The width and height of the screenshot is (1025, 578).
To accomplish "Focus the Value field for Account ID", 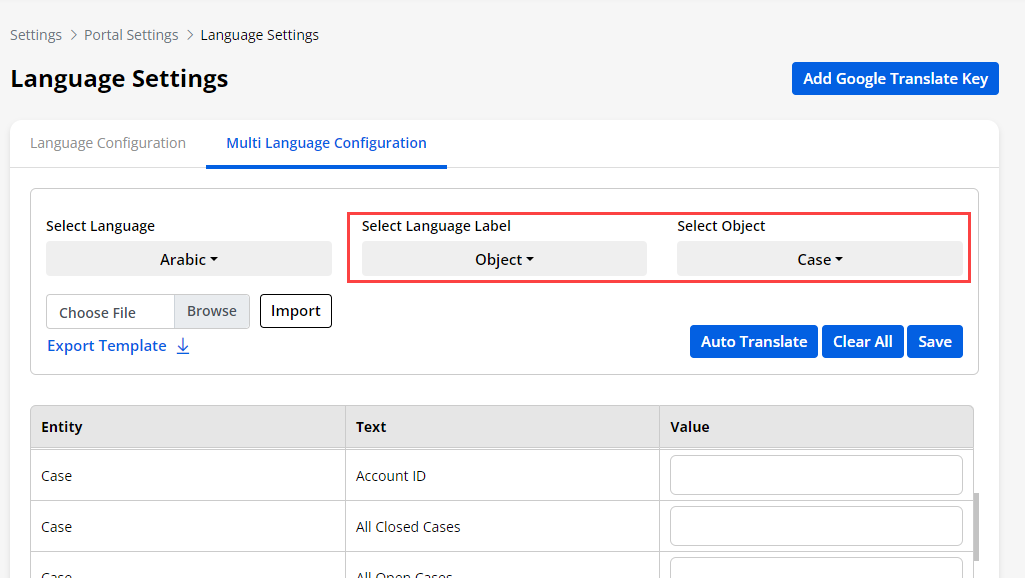I will (x=815, y=475).
